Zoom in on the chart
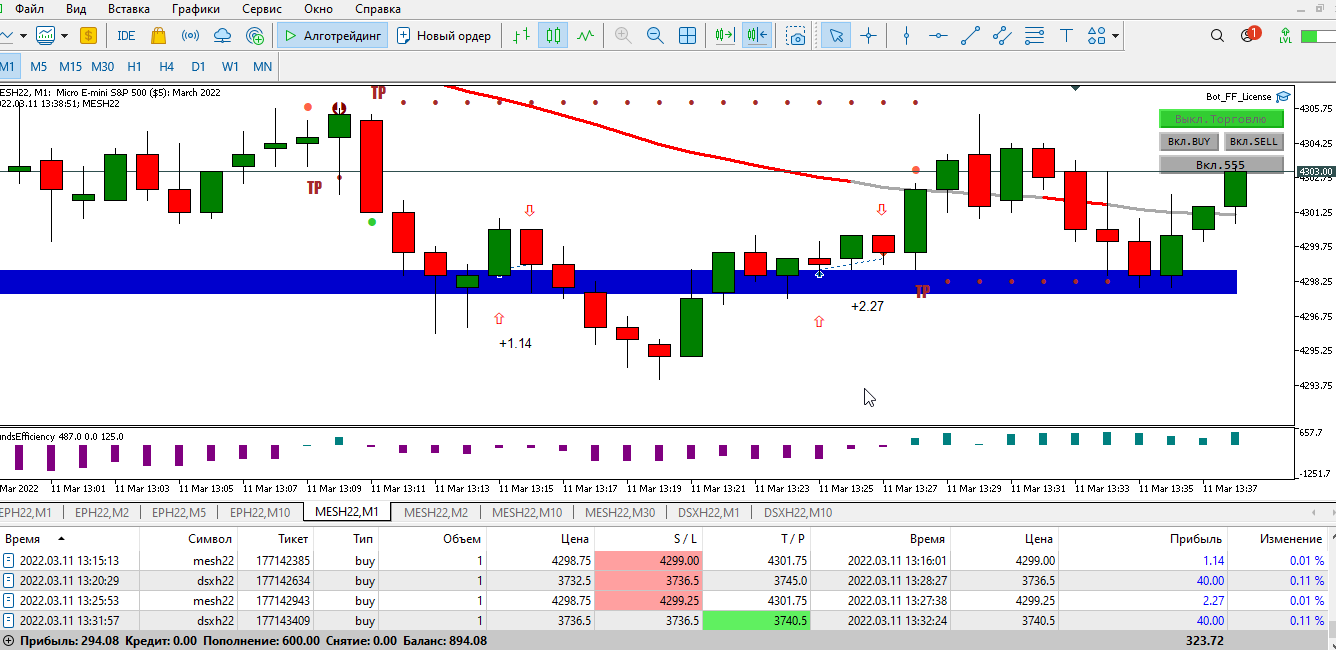The width and height of the screenshot is (1336, 650). pyautogui.click(x=623, y=36)
